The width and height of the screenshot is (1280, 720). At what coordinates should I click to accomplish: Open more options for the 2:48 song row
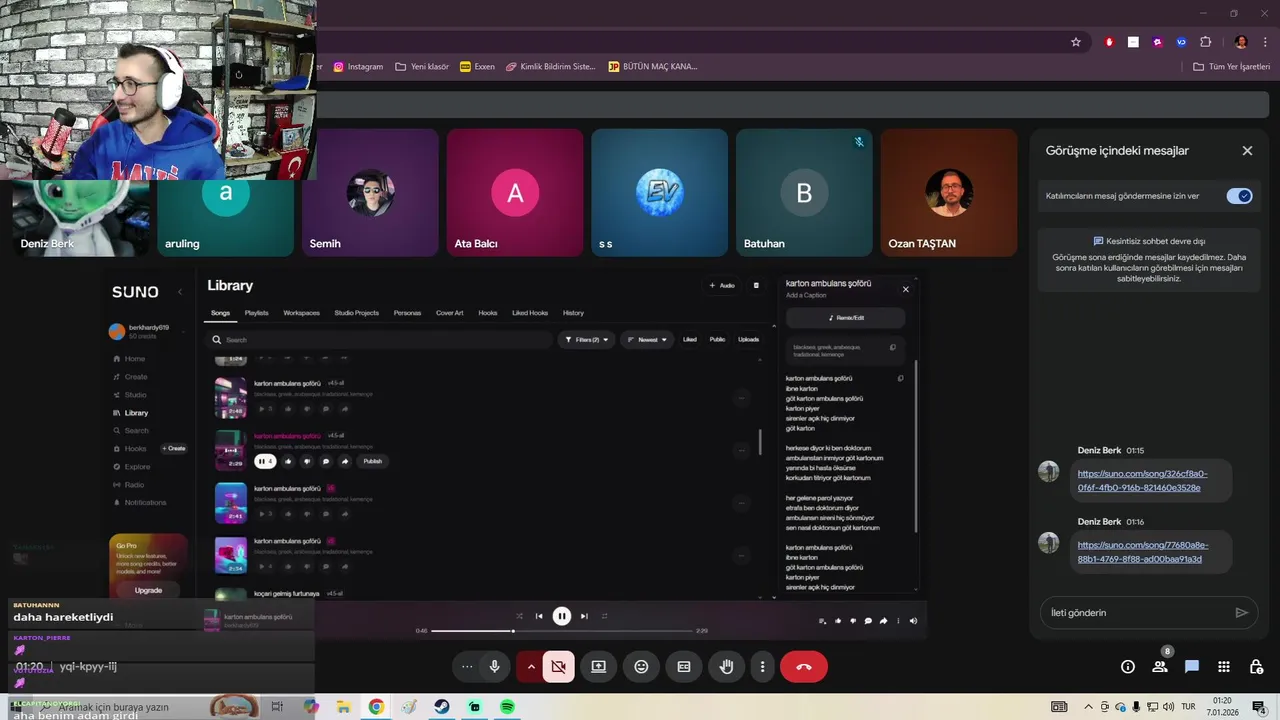[x=741, y=398]
